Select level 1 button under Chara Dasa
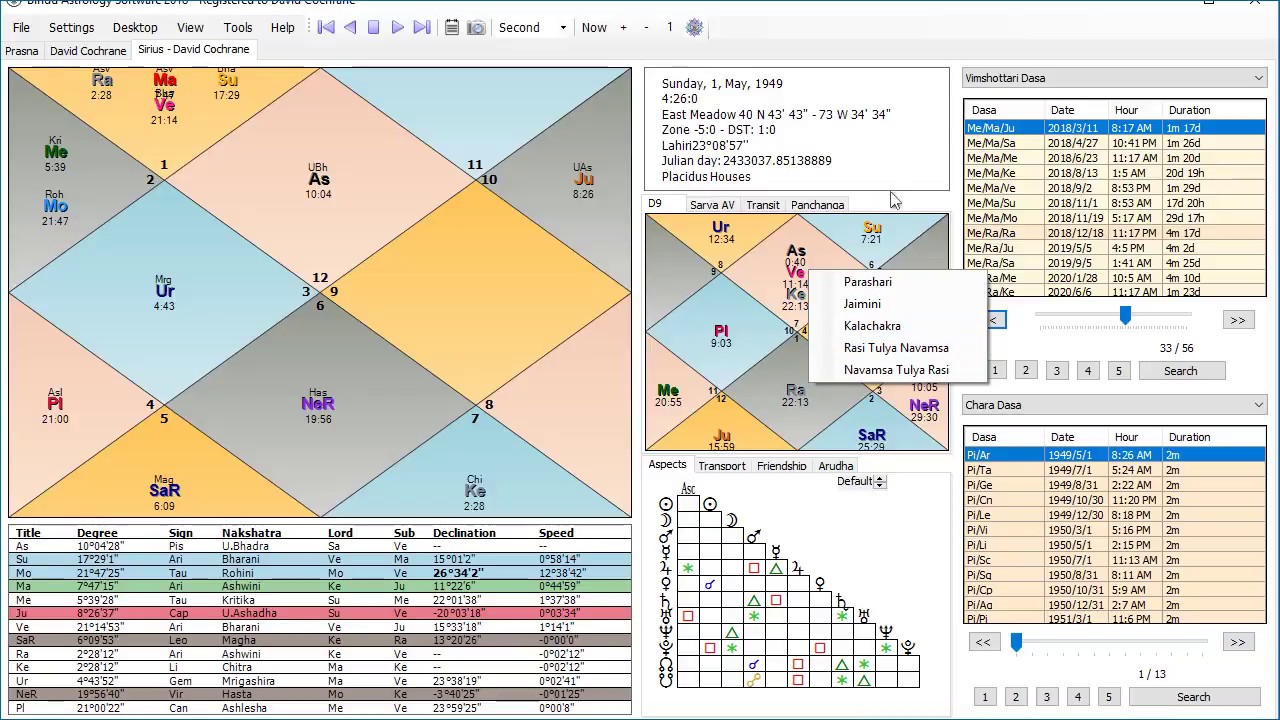Screen dimensions: 1280x720 point(985,697)
